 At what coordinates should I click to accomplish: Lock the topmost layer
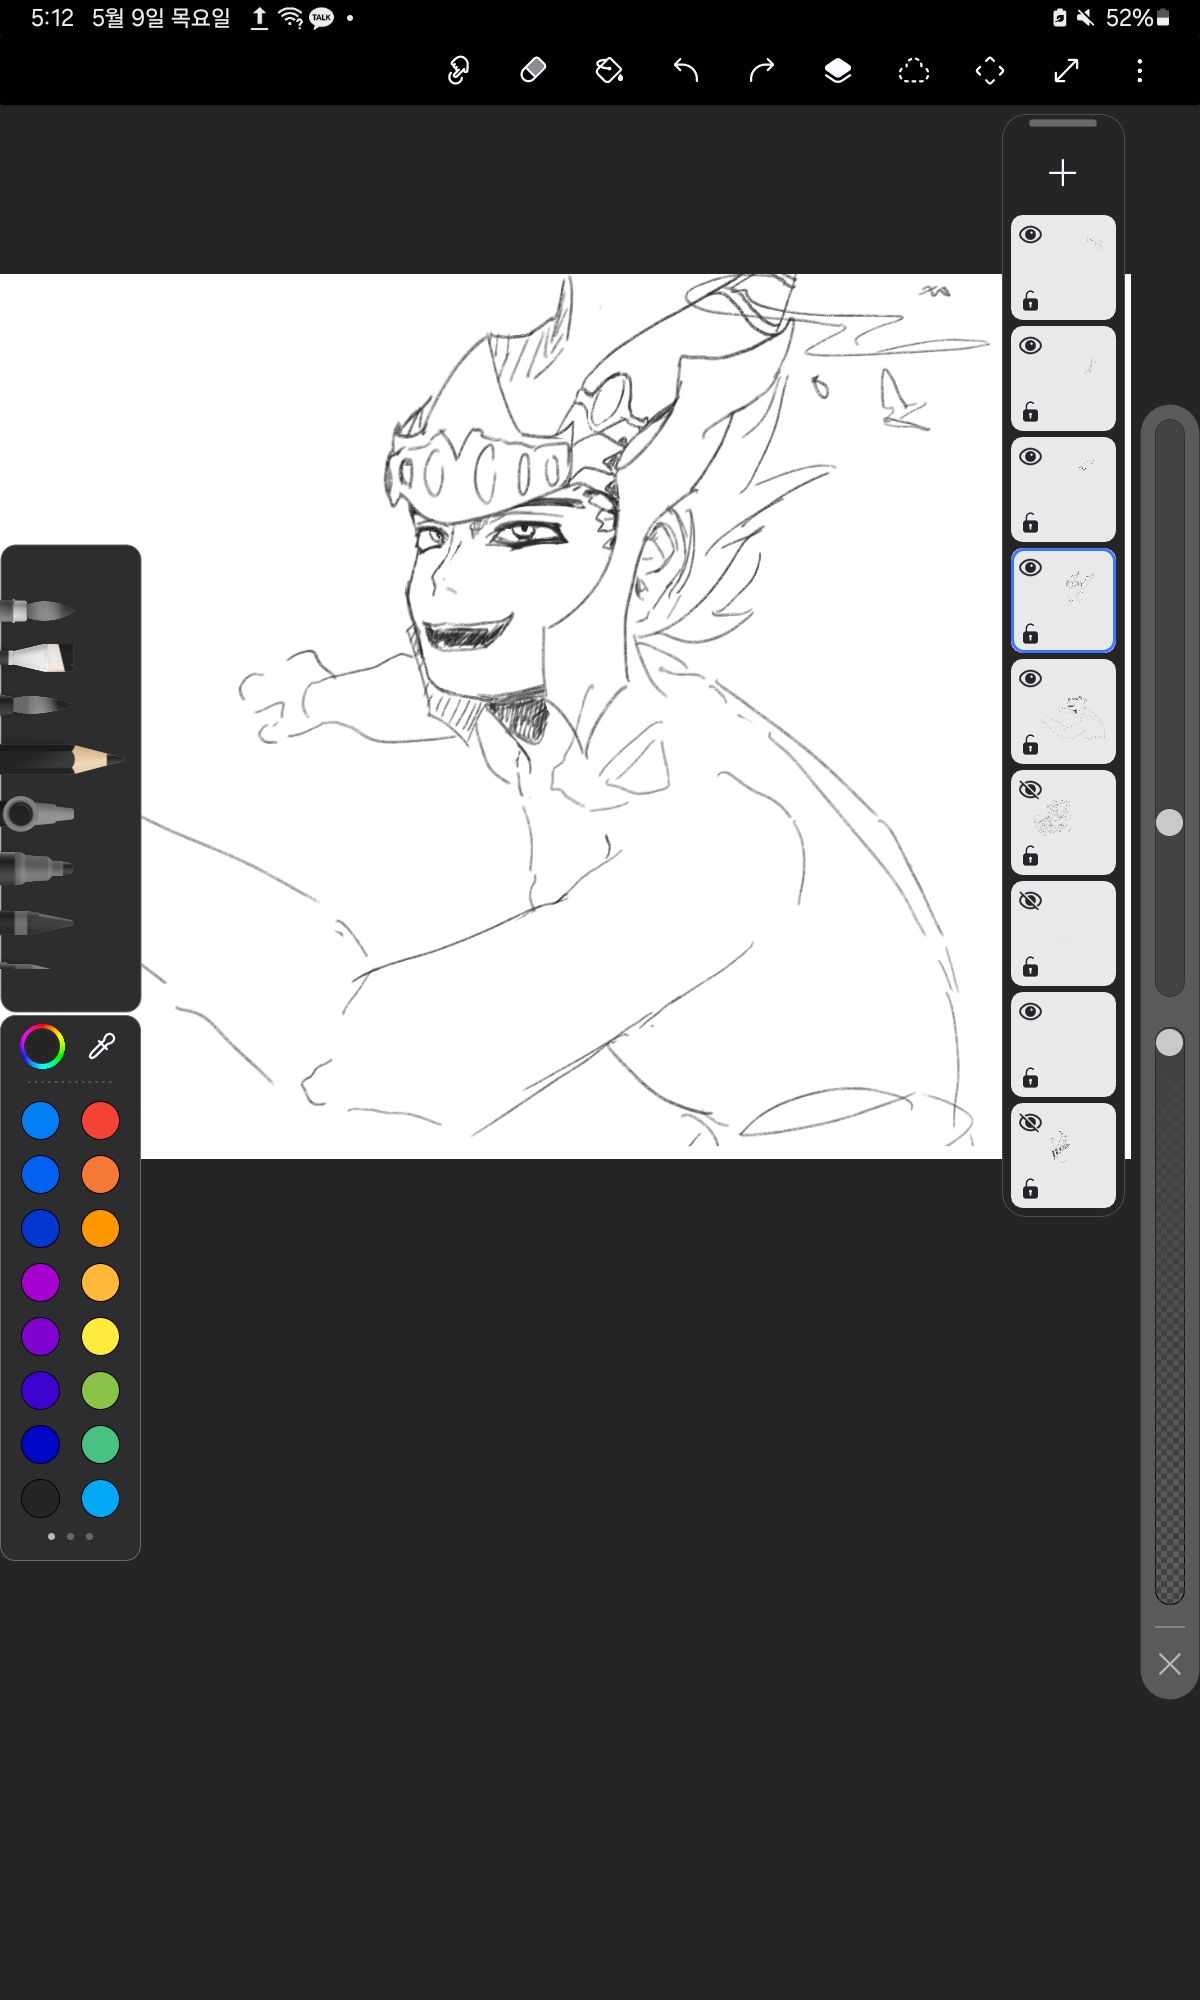1030,301
